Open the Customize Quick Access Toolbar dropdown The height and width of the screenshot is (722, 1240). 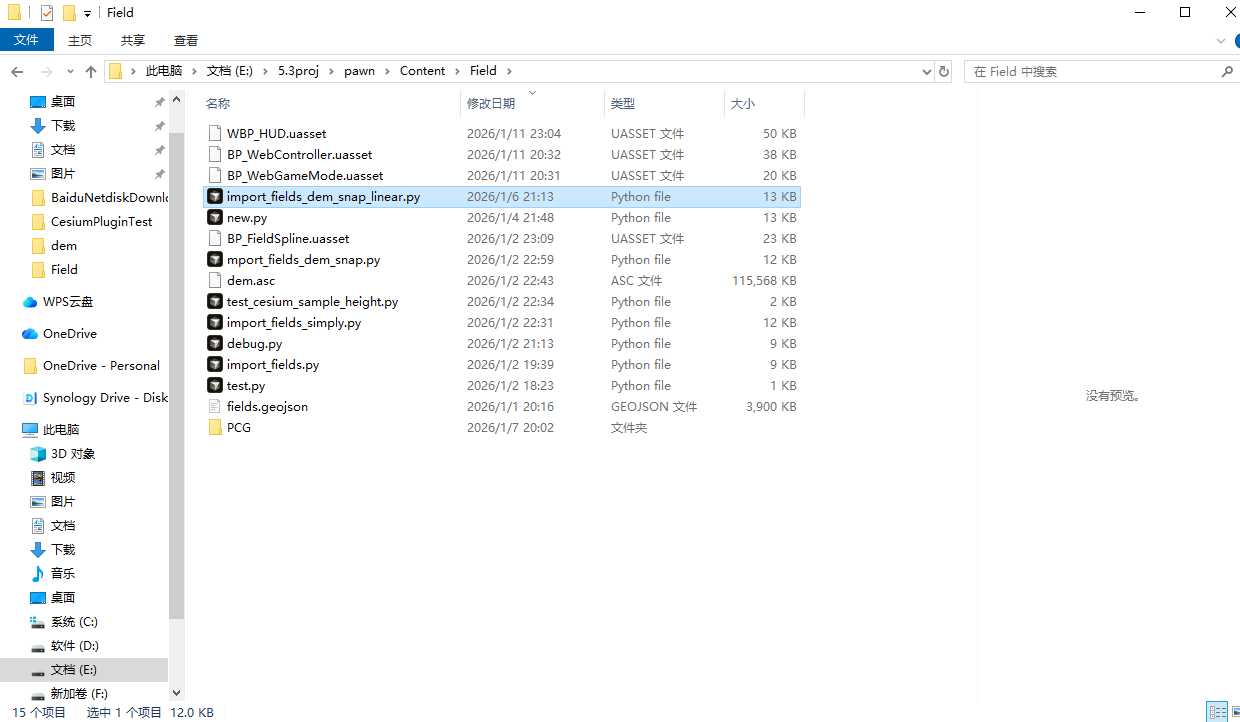(87, 14)
